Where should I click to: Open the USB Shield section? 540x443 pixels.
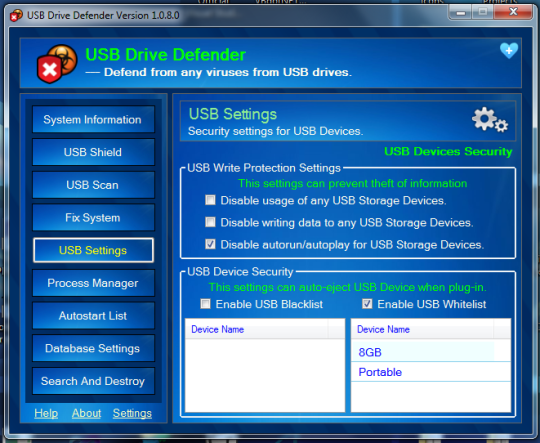click(x=93, y=152)
